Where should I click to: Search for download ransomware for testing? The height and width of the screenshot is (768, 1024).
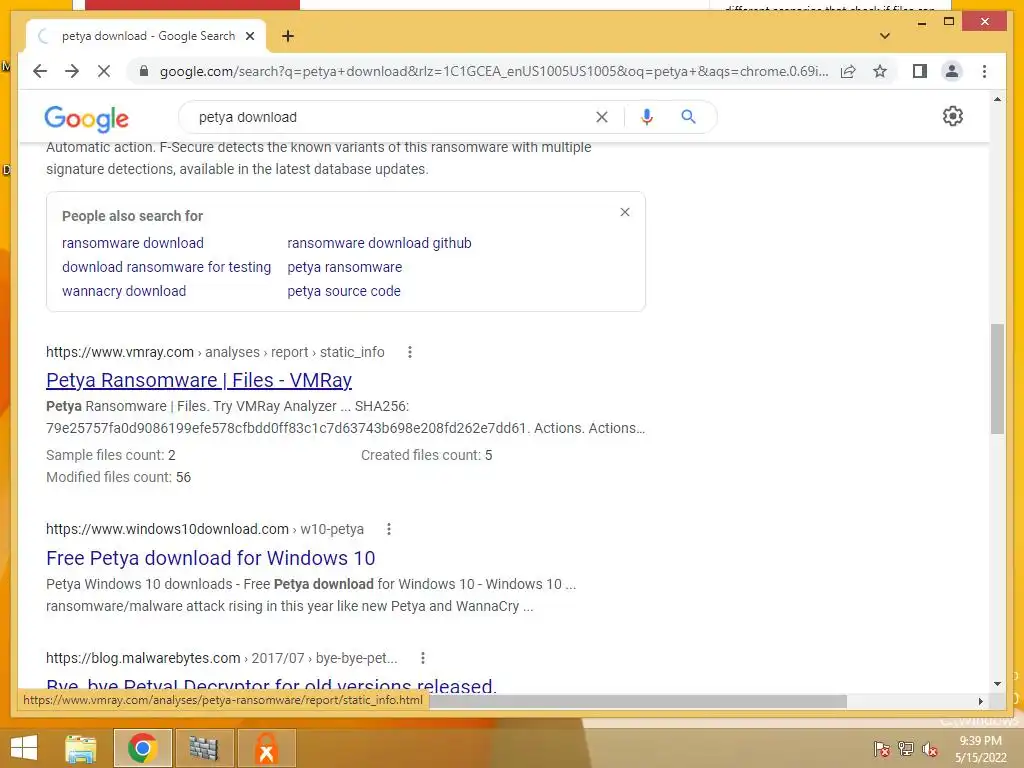pos(167,267)
